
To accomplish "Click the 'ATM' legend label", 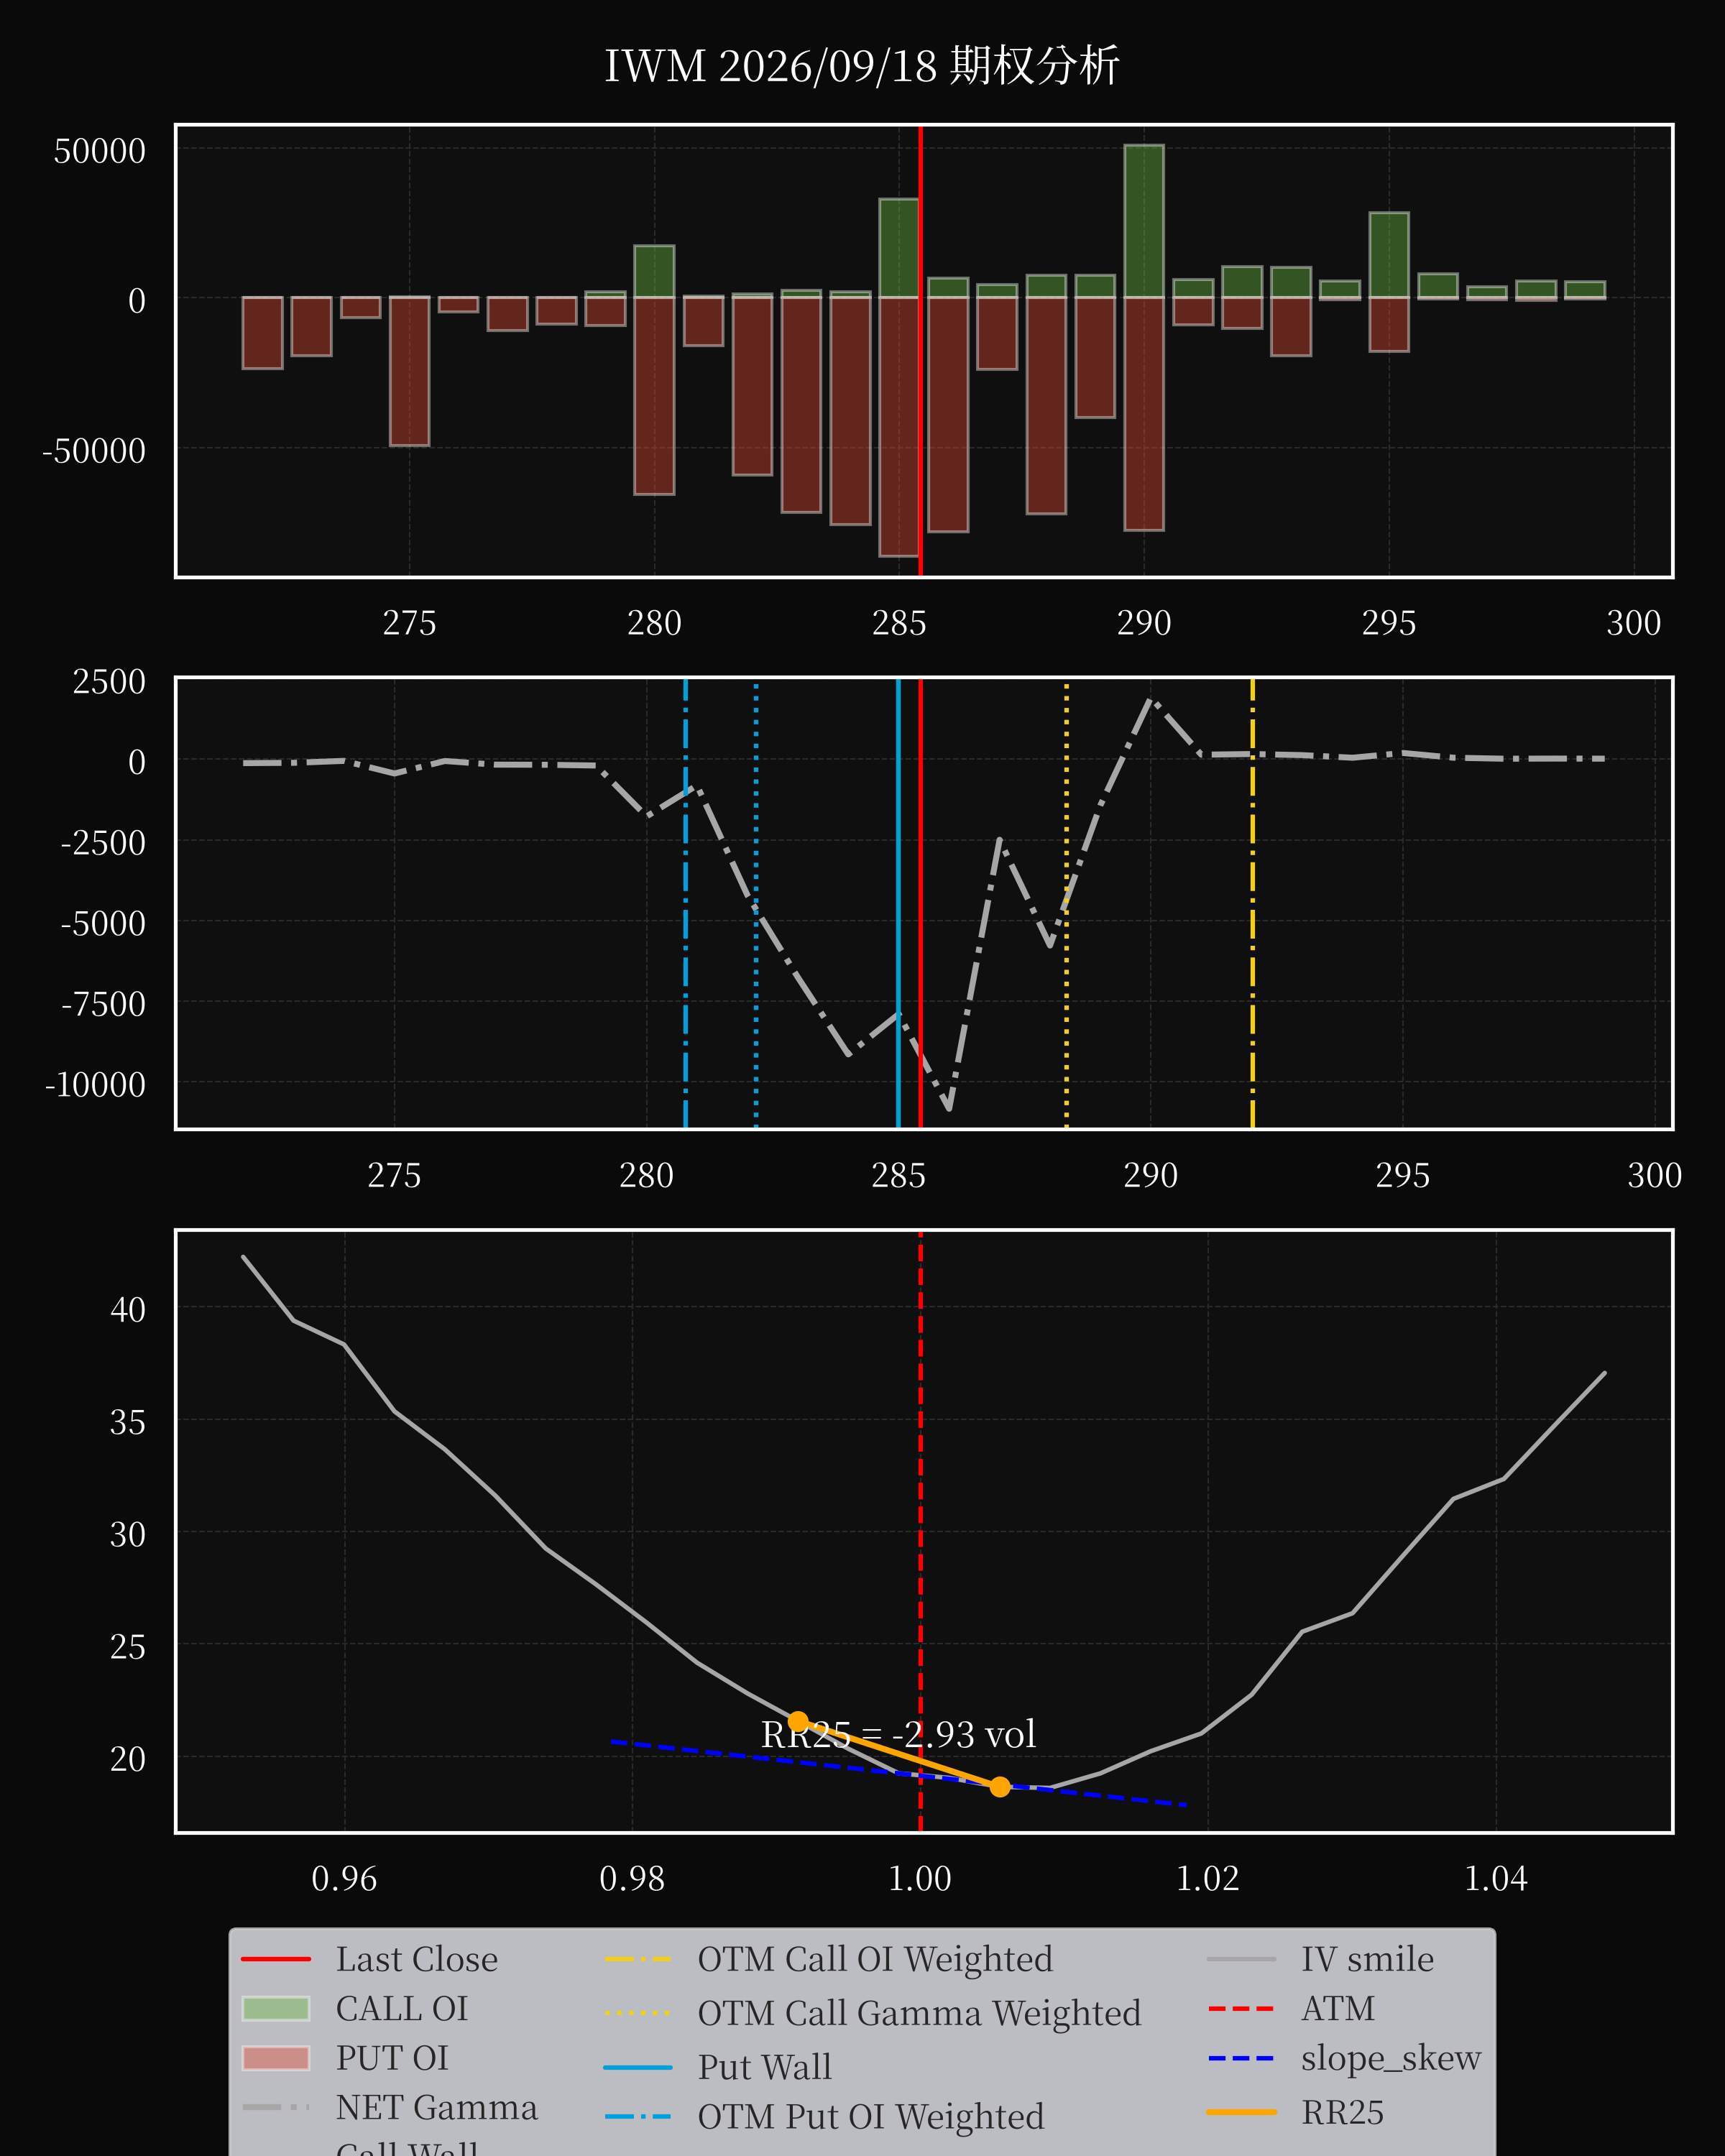I will click(x=1338, y=2008).
